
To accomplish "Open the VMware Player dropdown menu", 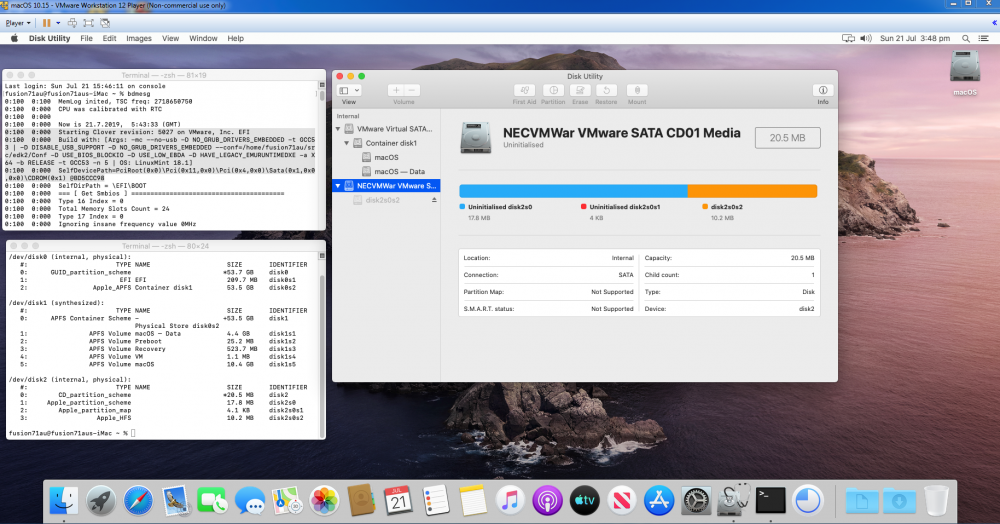I will 18,23.
